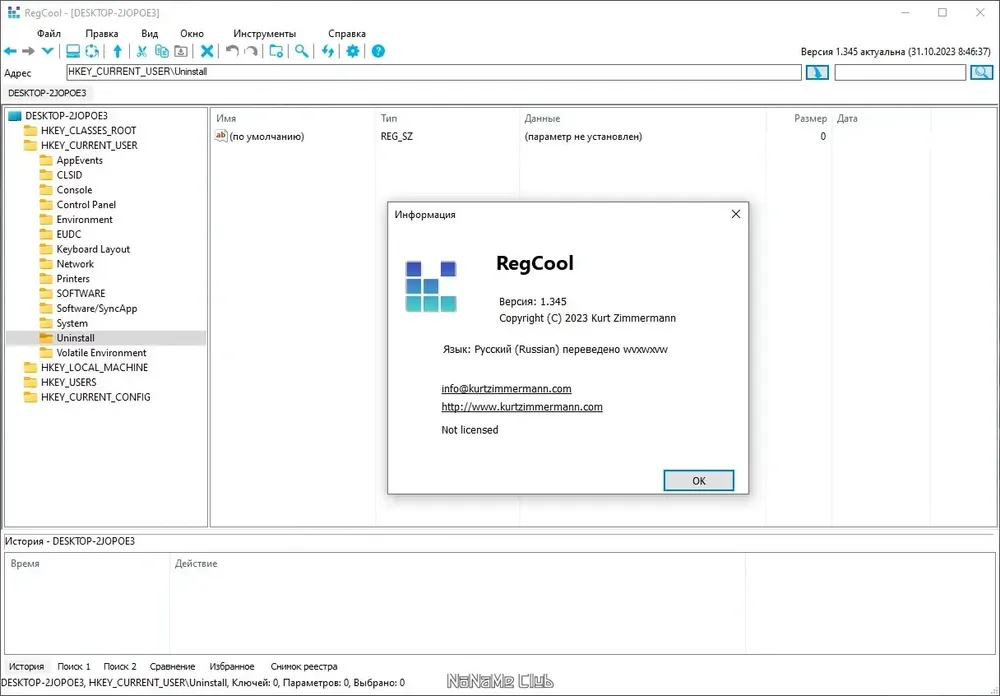Select the Control Panel key
Image resolution: width=1000 pixels, height=696 pixels.
(x=86, y=204)
